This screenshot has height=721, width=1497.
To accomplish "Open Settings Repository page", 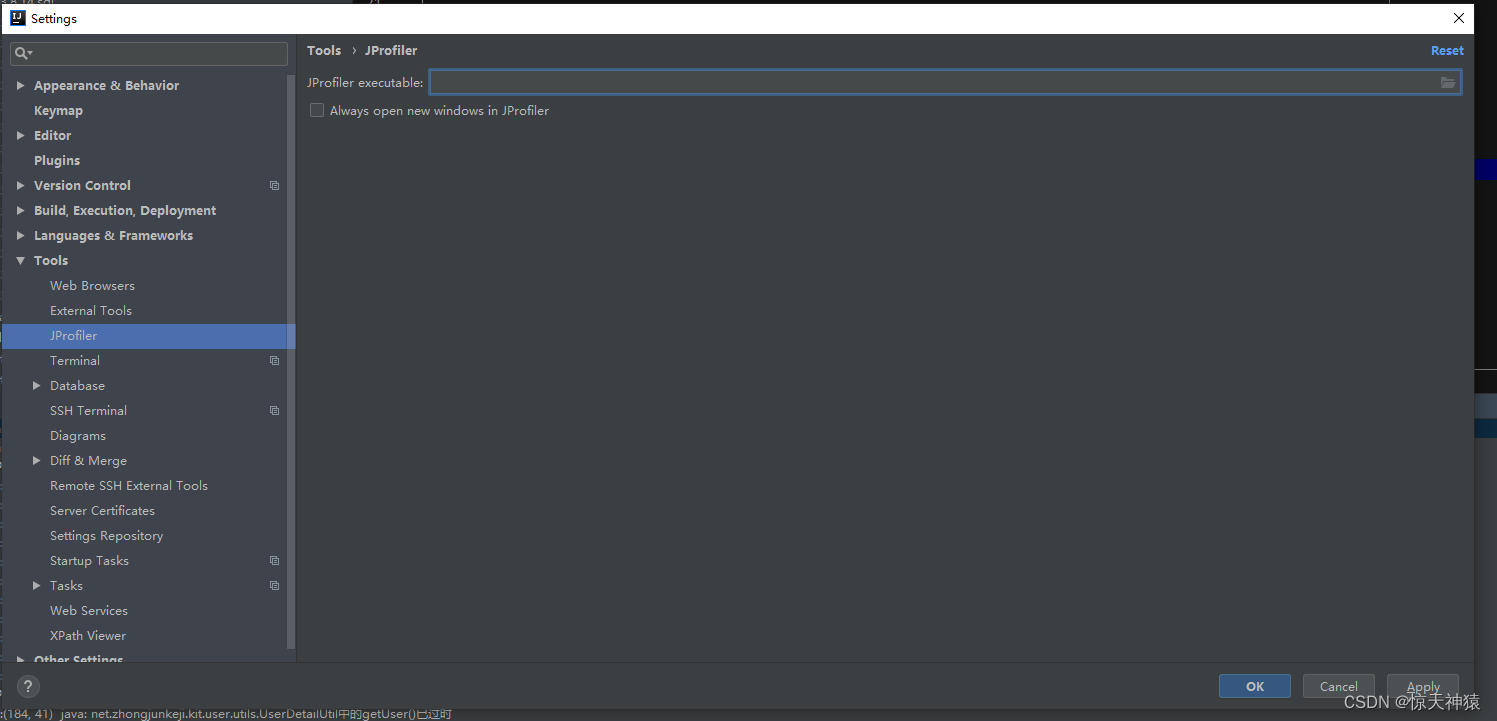I will (106, 536).
